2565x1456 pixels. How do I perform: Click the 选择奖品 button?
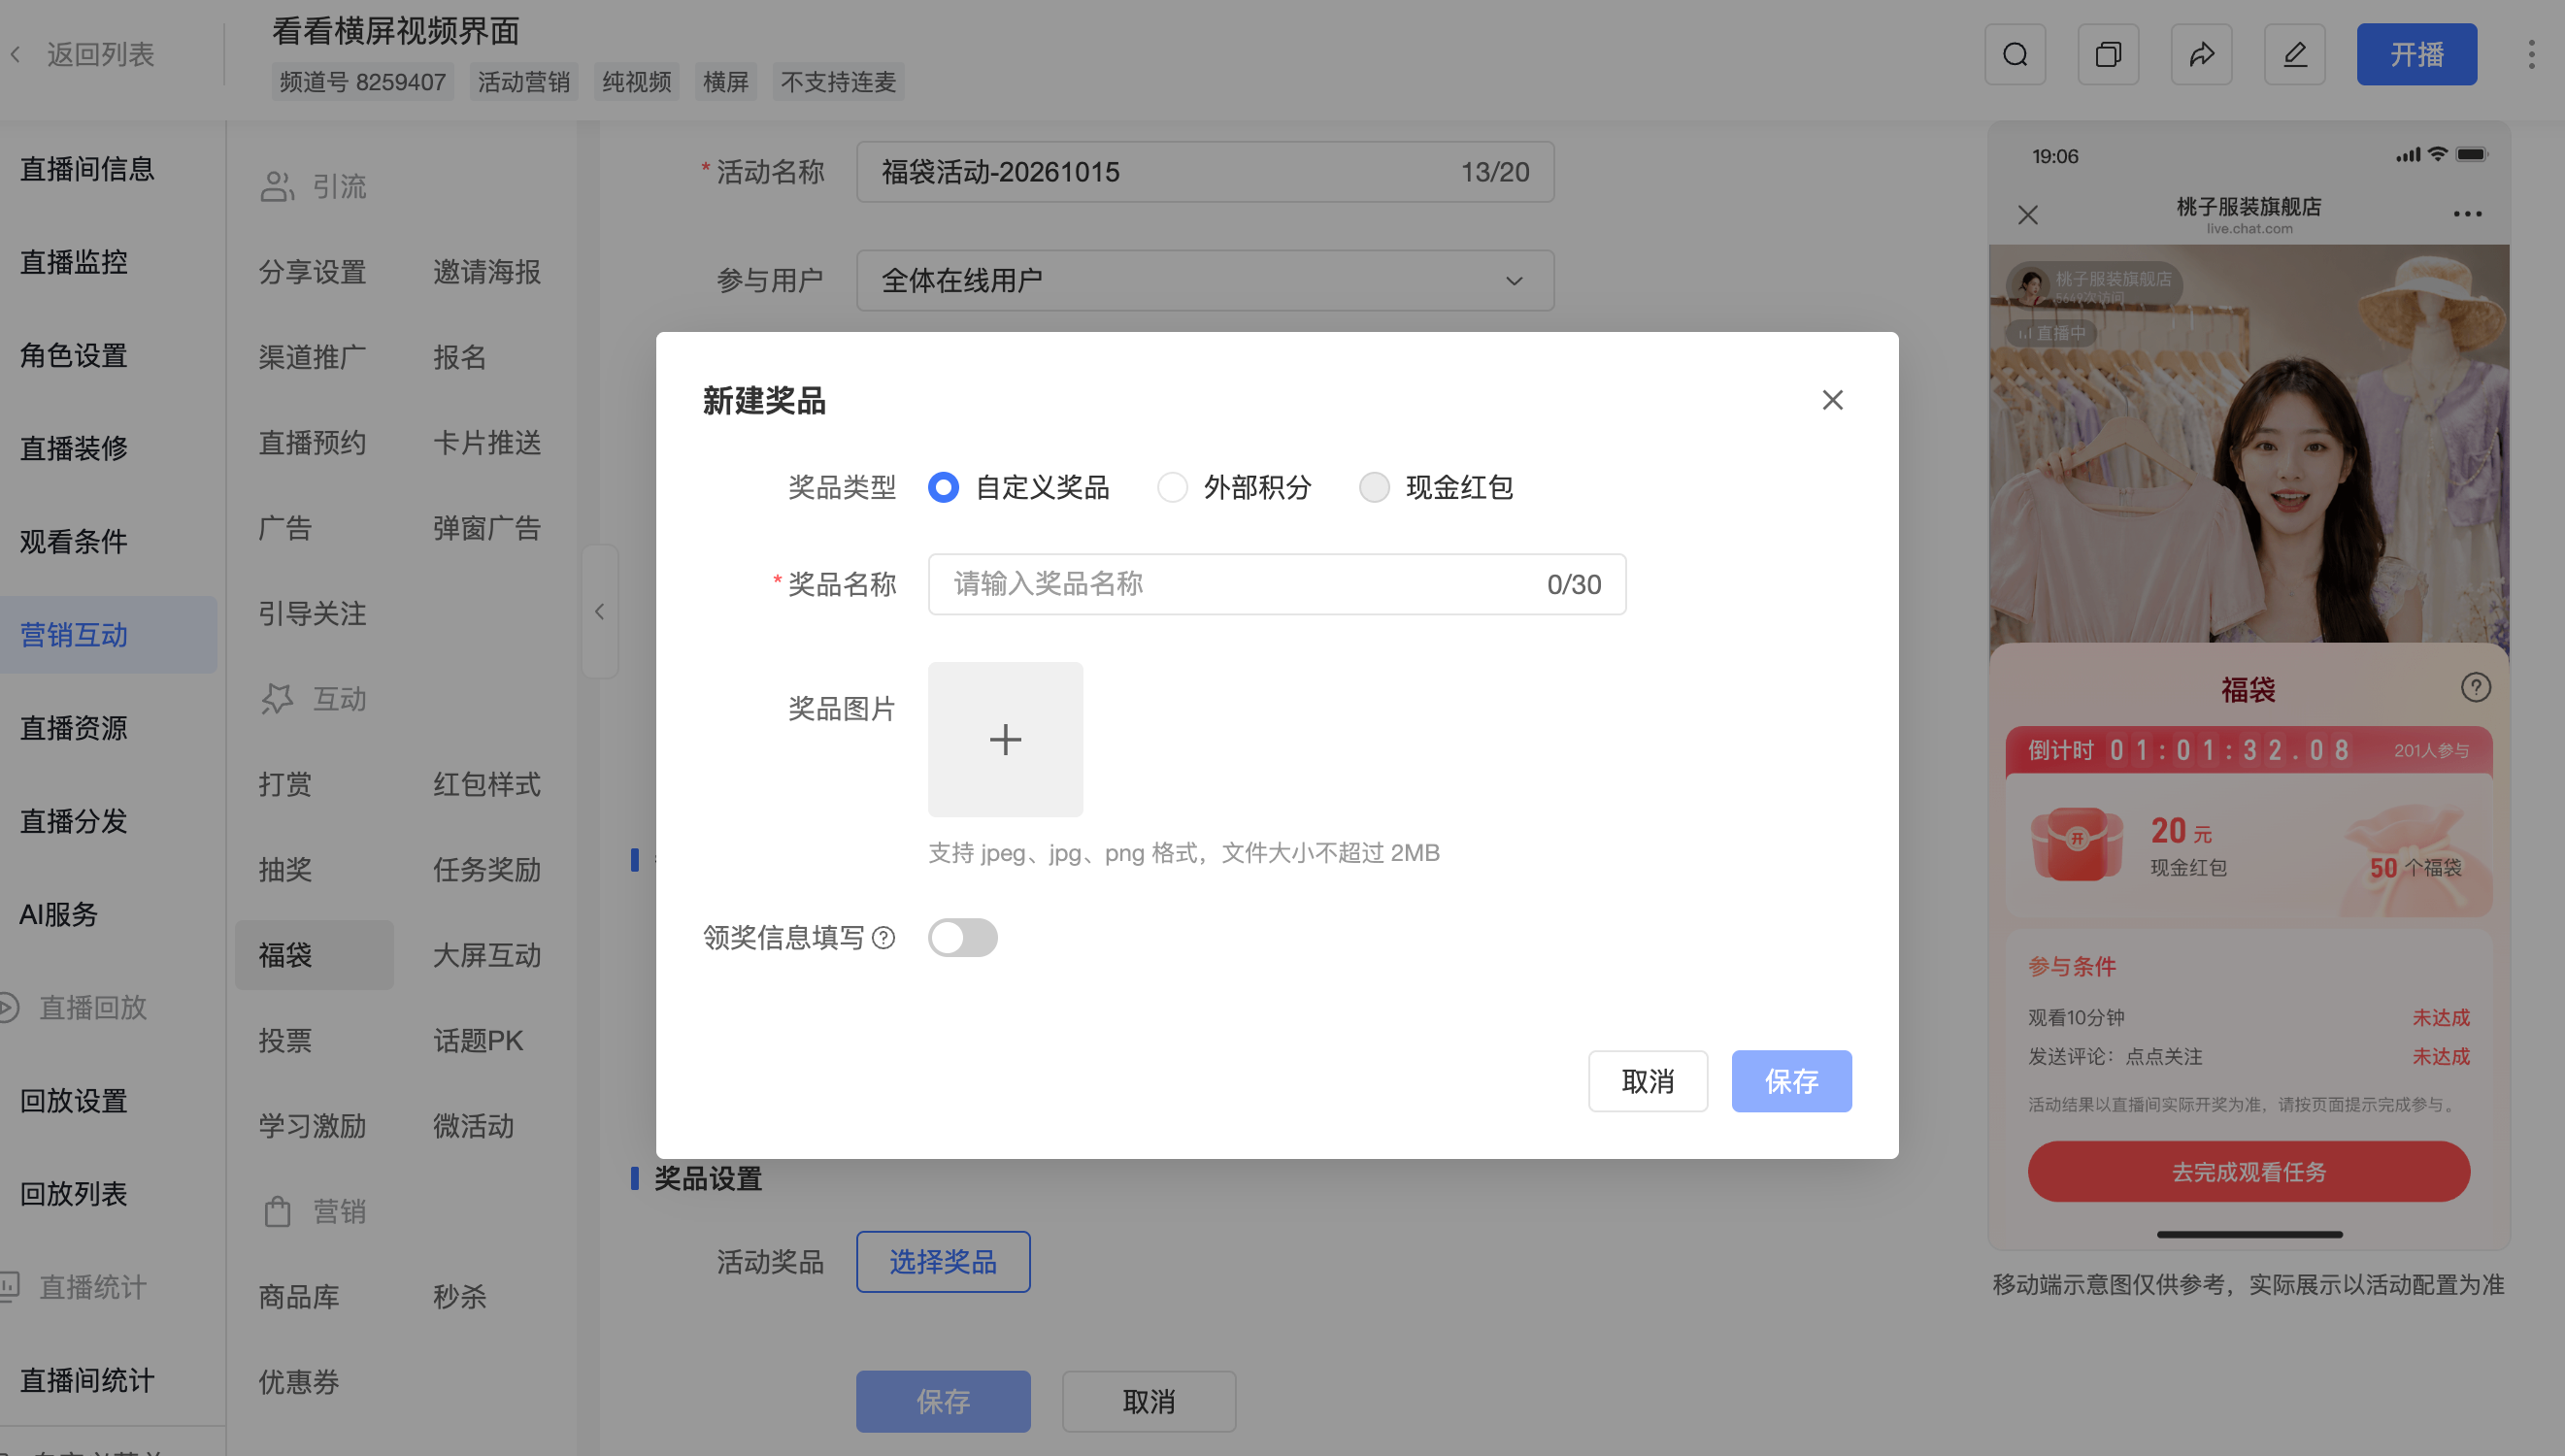(x=943, y=1262)
